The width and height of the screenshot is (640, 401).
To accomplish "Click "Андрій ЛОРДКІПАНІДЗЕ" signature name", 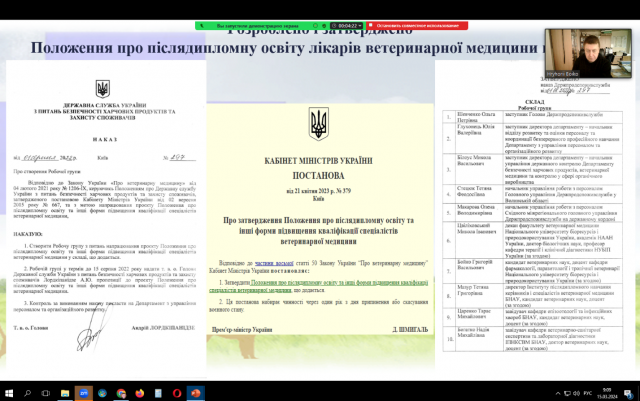I will click(163, 328).
